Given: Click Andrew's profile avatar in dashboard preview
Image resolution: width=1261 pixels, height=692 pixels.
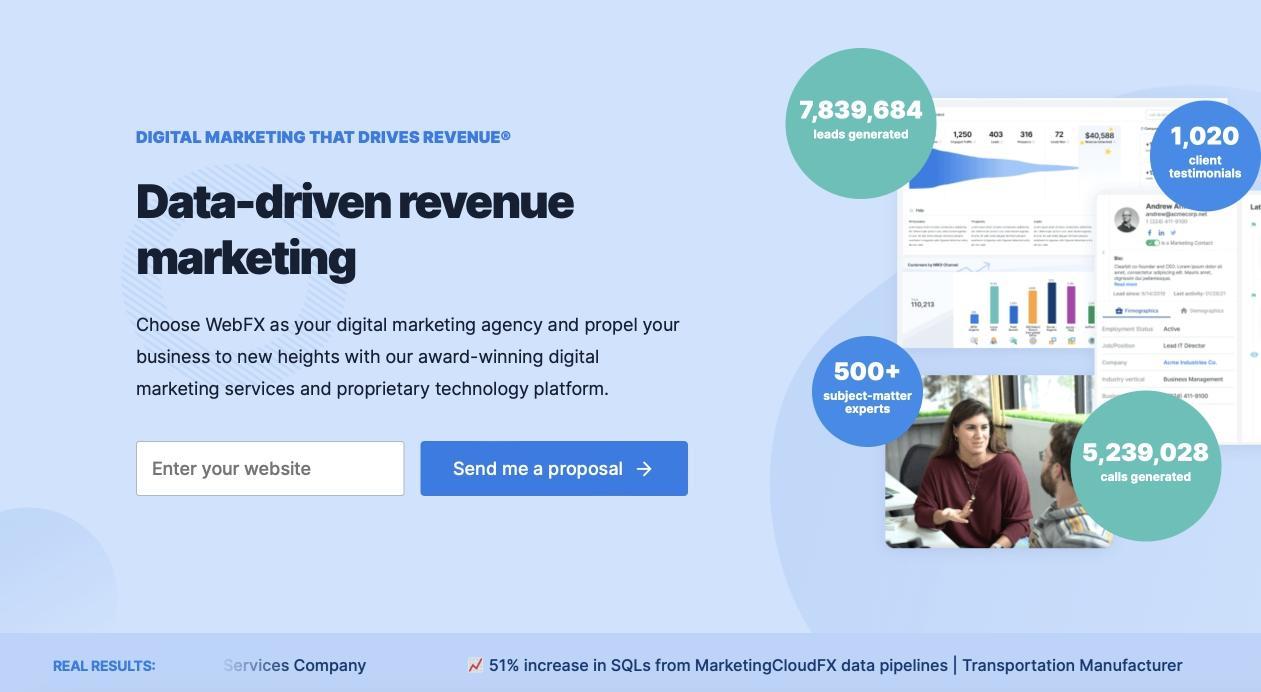Looking at the screenshot, I should (x=1126, y=219).
